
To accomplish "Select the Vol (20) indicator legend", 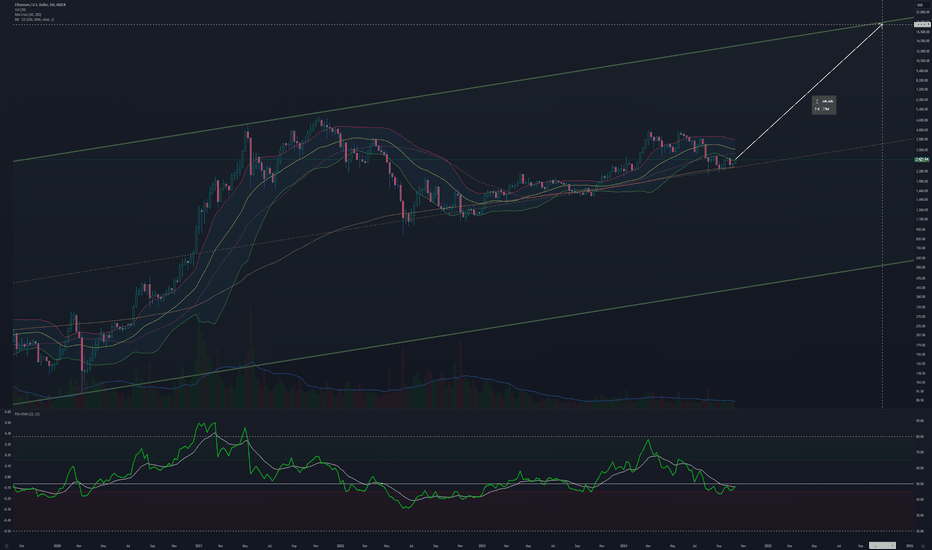I will tap(20, 10).
